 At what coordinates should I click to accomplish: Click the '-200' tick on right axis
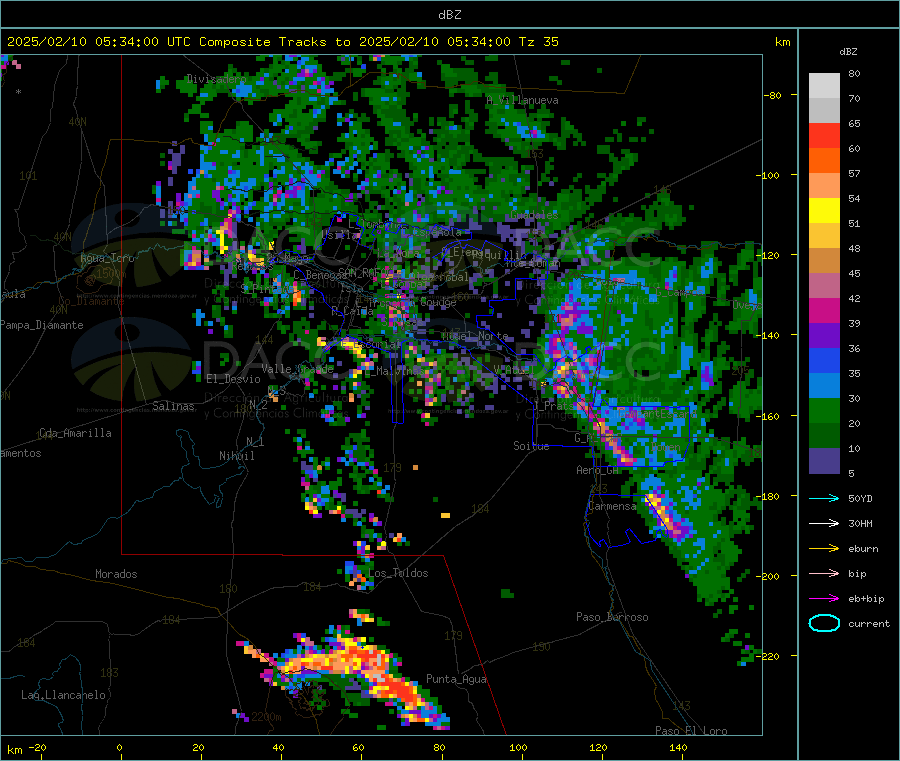(x=767, y=576)
